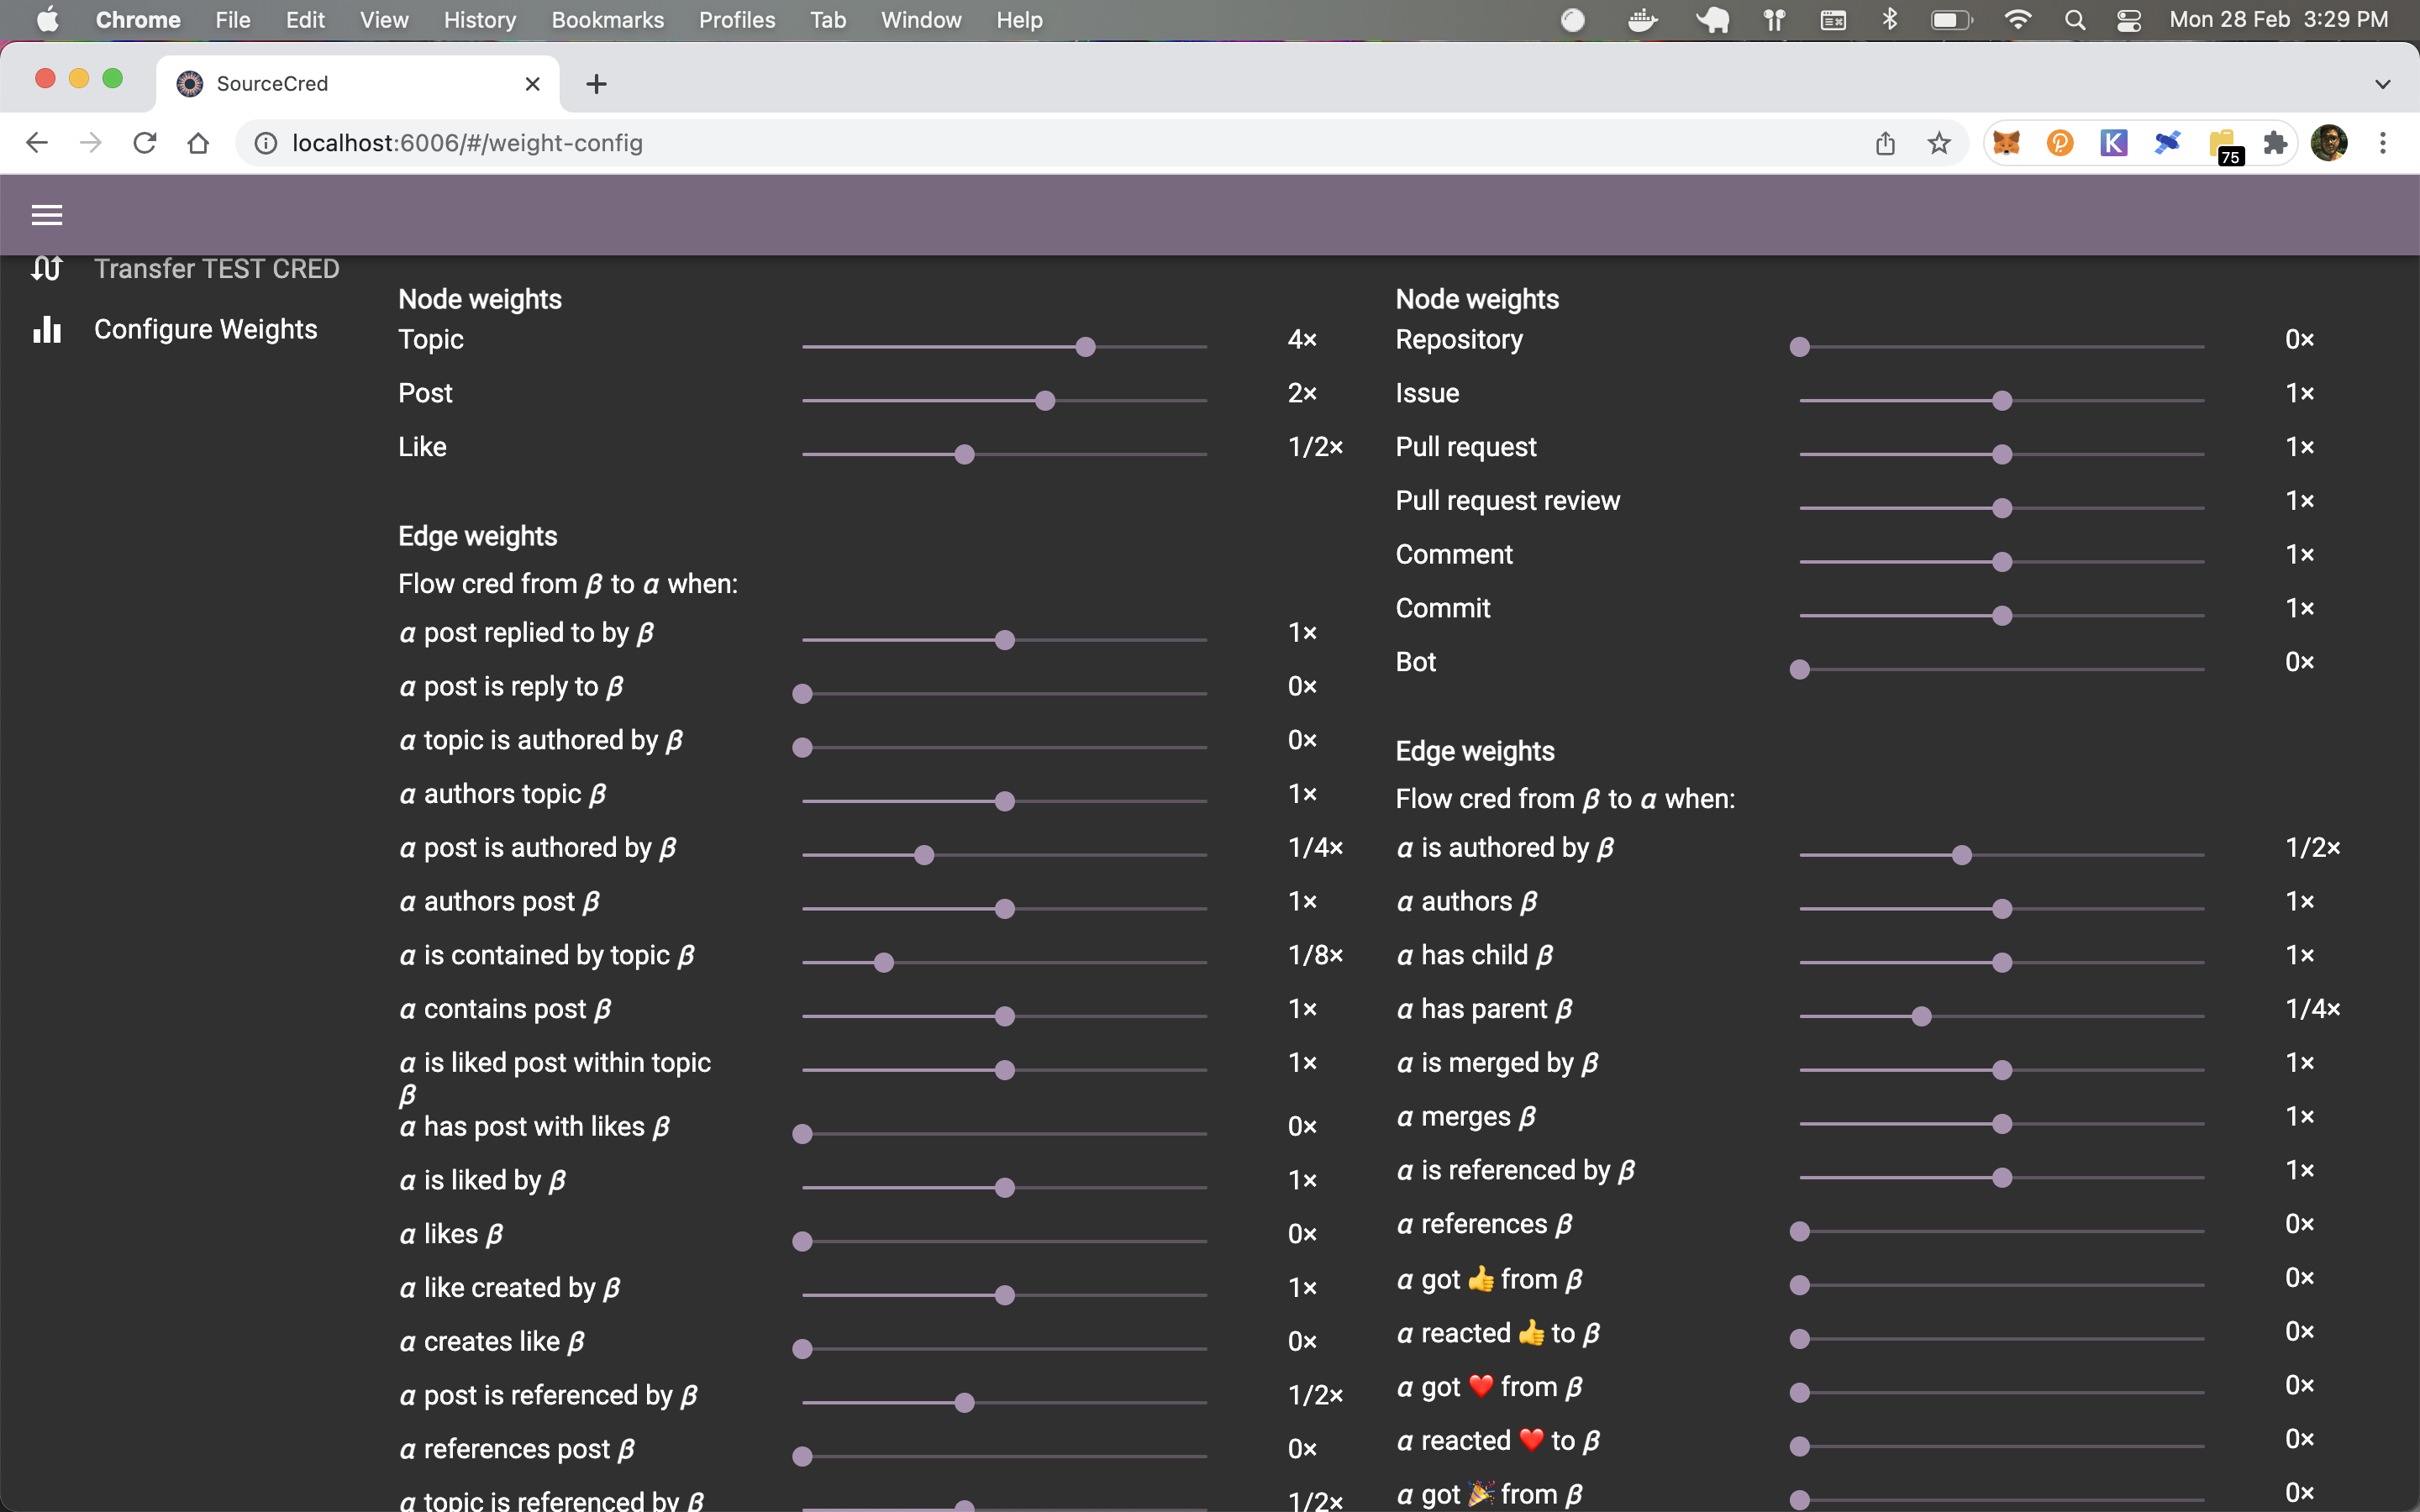Open a new tab with the plus button
This screenshot has height=1512, width=2420.
596,83
